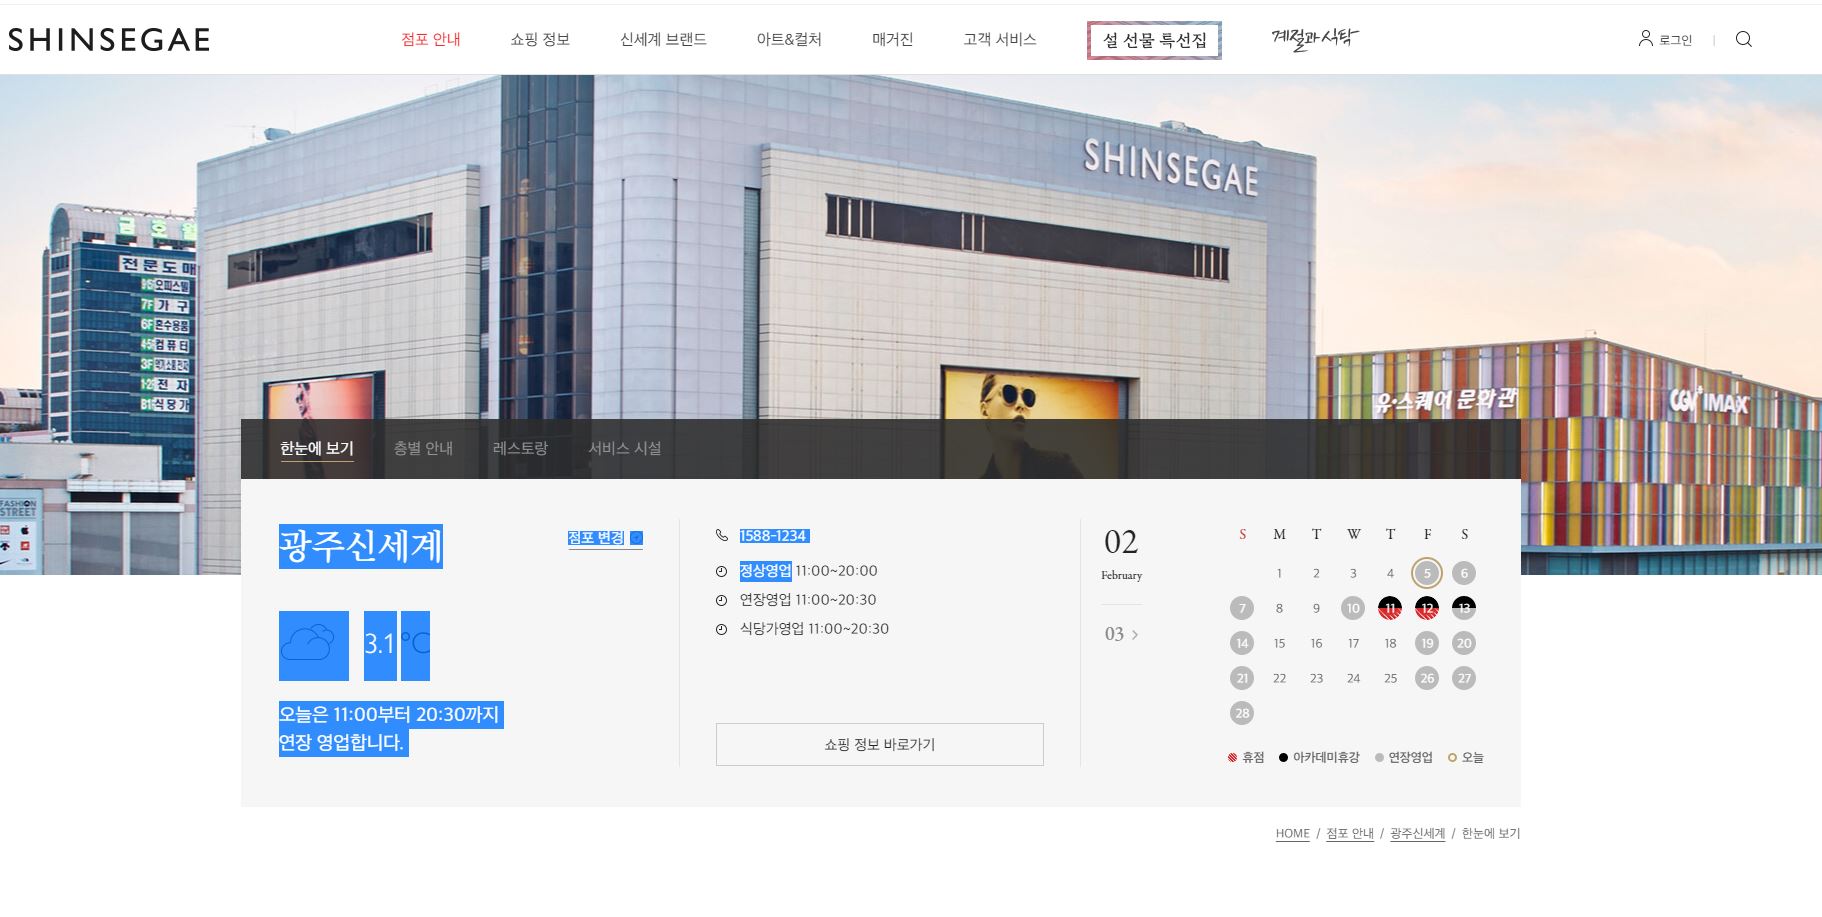
Task: Click the 계절과 식탁 handwritten logo
Action: click(x=1315, y=39)
